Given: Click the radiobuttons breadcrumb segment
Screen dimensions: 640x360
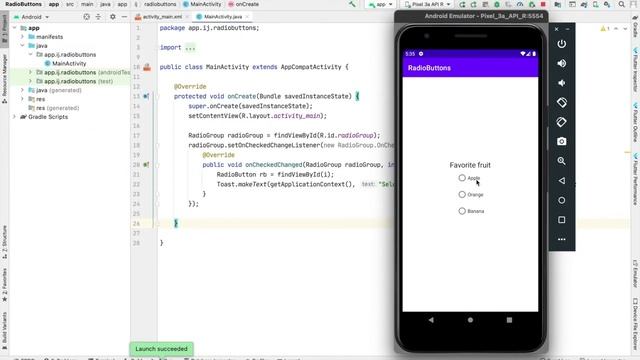Looking at the screenshot, I should pyautogui.click(x=160, y=4).
